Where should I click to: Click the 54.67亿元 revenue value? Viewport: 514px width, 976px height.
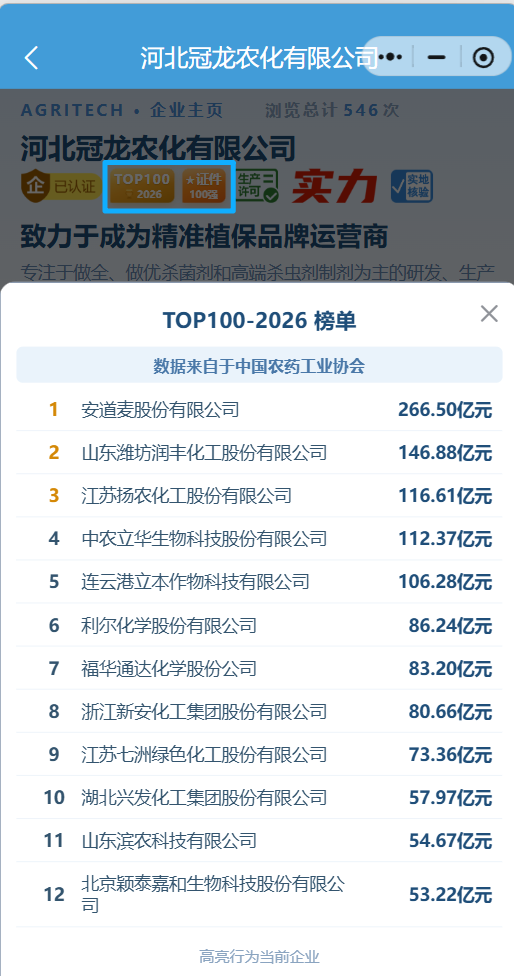click(x=451, y=842)
